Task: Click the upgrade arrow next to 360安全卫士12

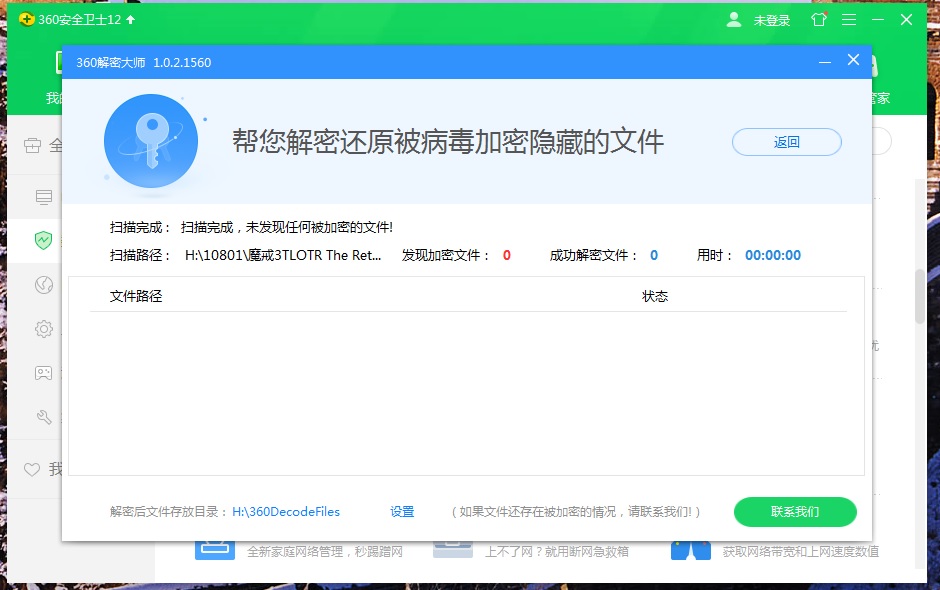Action: point(131,20)
